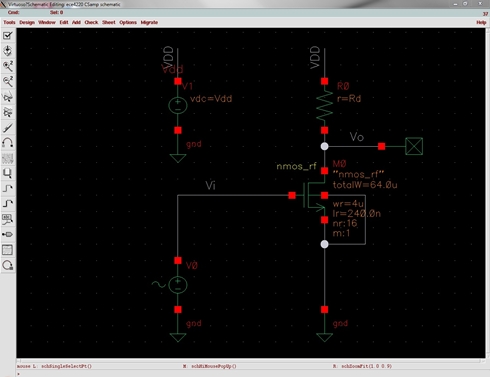Image resolution: width=490 pixels, height=377 pixels.
Task: Open the Command Options form icon
Action: click(8, 250)
